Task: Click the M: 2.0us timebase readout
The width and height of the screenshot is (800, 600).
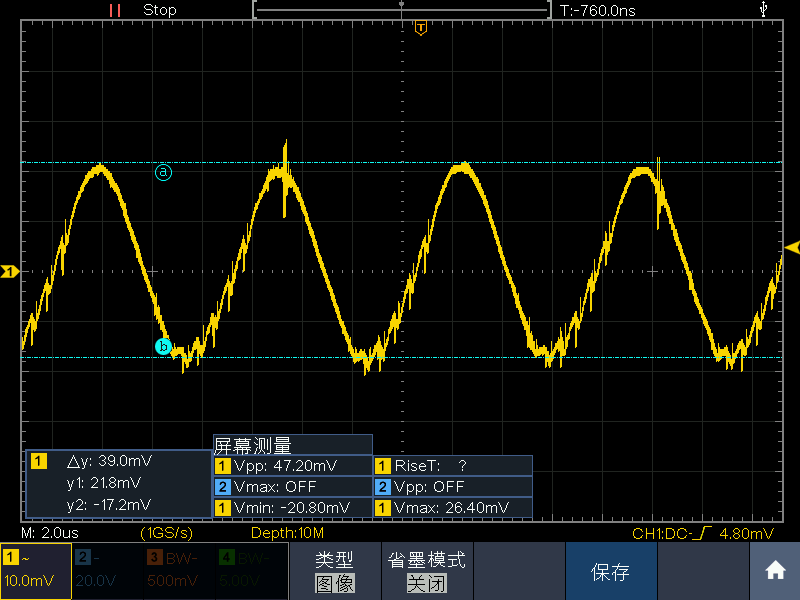Action: point(50,533)
